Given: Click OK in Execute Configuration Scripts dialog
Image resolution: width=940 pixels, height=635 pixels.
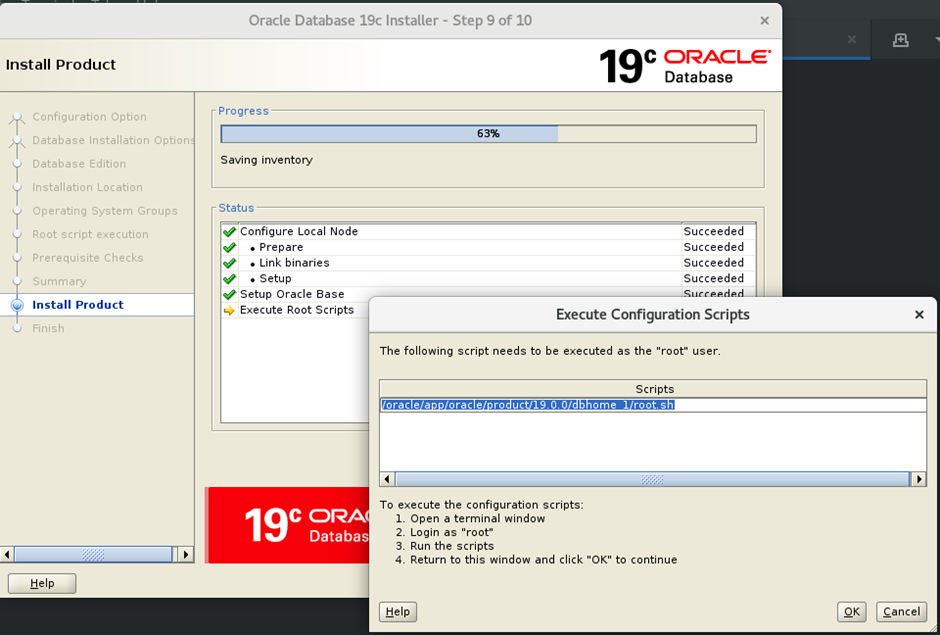Looking at the screenshot, I should pos(851,612).
